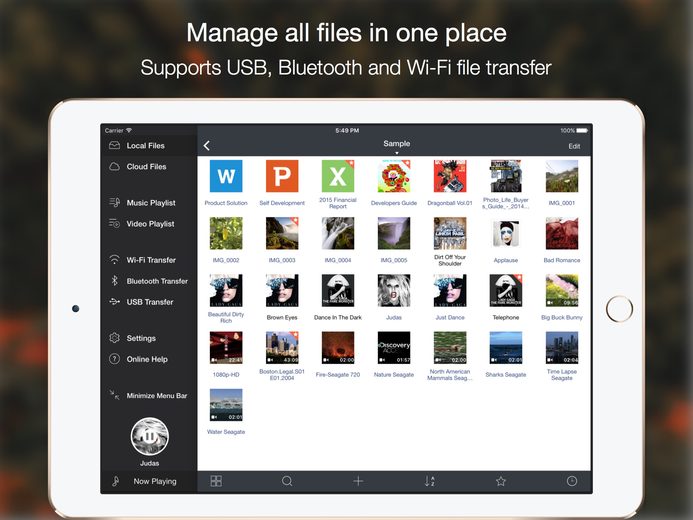Click the Video Playlist icon
This screenshot has width=693, height=520.
coord(114,224)
